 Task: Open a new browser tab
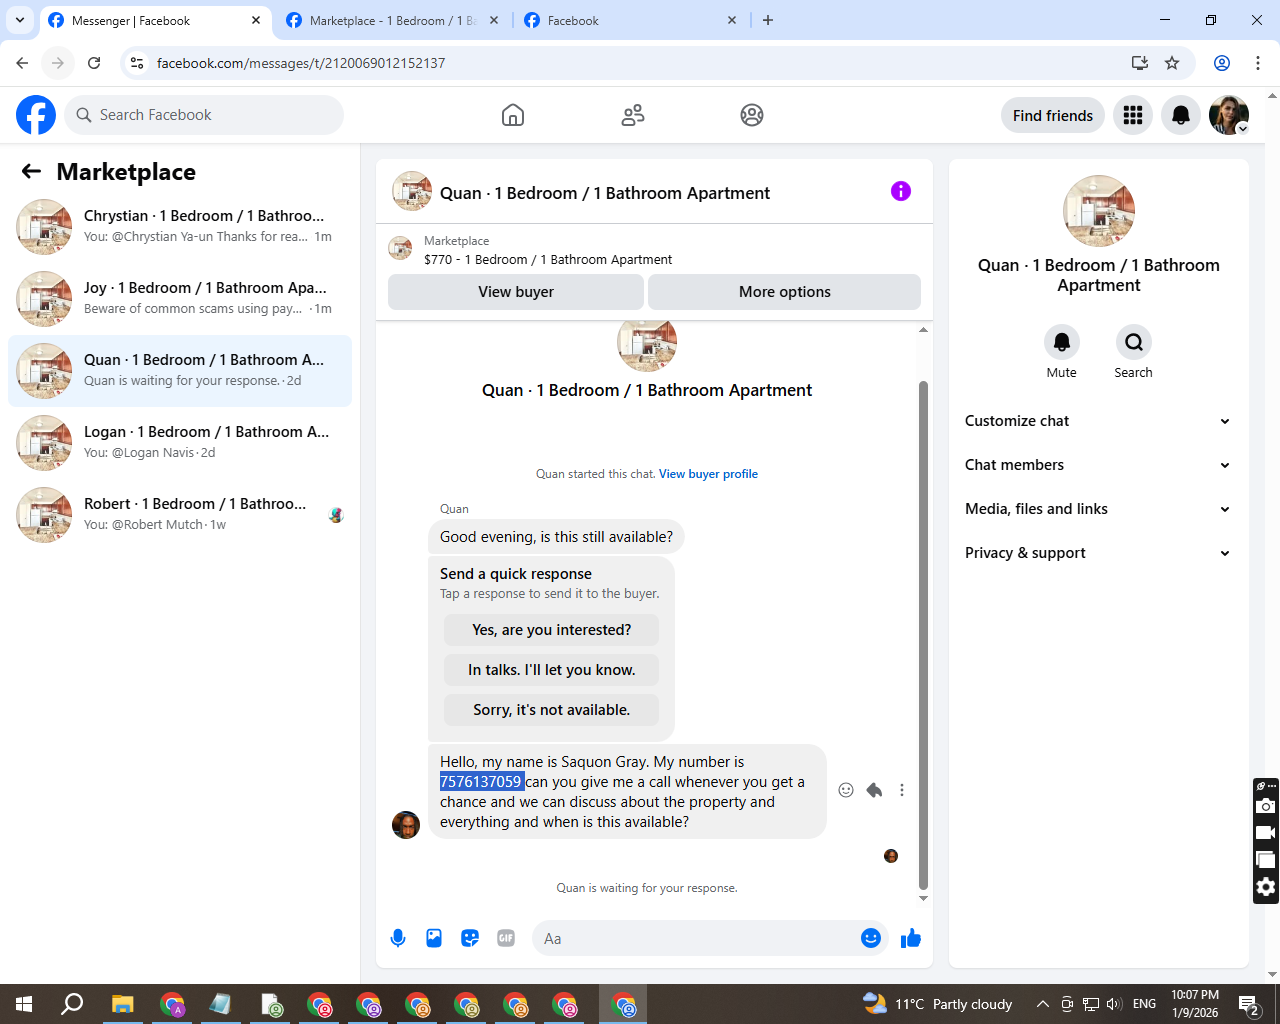click(x=768, y=20)
